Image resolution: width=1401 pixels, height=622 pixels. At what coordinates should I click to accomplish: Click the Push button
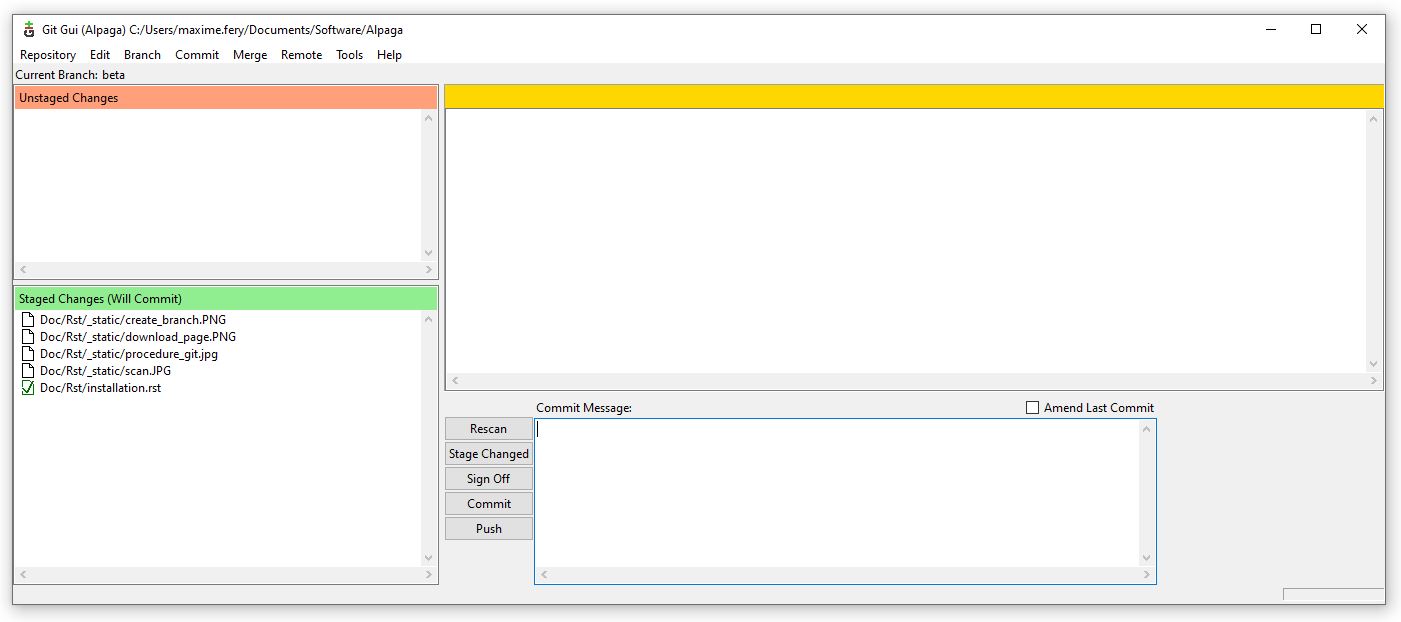489,529
